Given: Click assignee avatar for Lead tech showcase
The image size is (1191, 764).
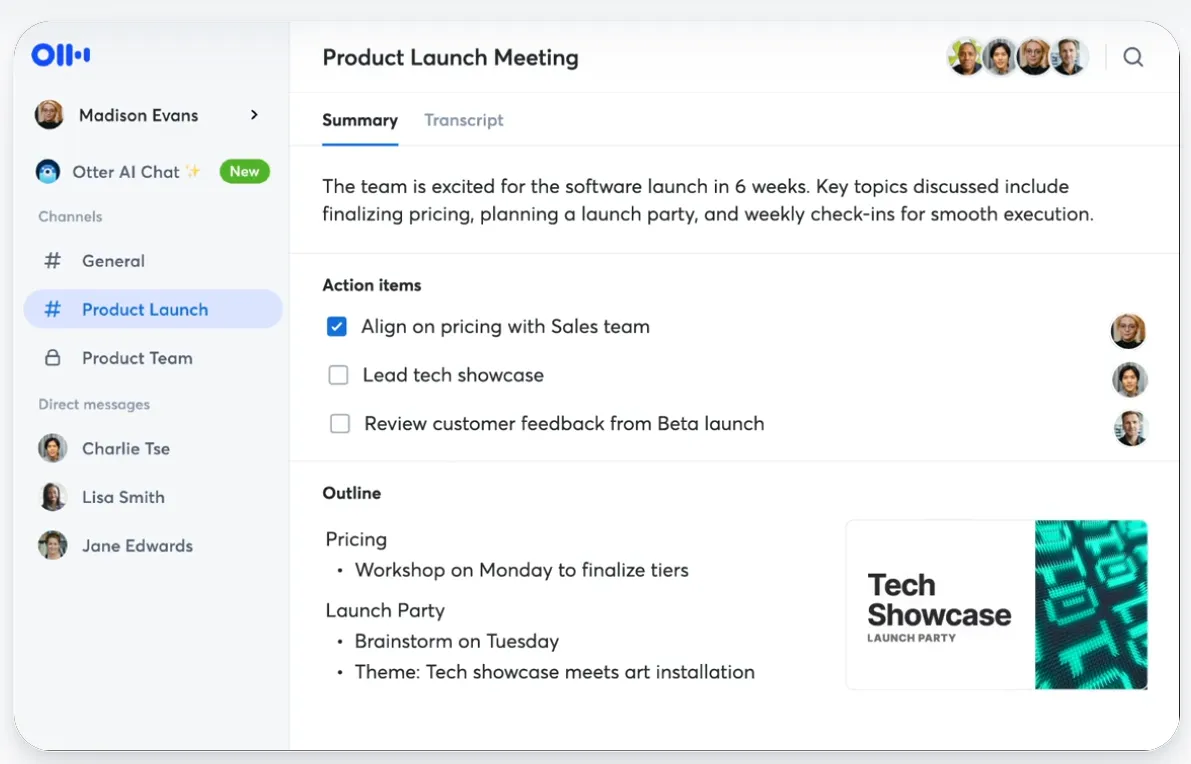Looking at the screenshot, I should click(x=1129, y=380).
